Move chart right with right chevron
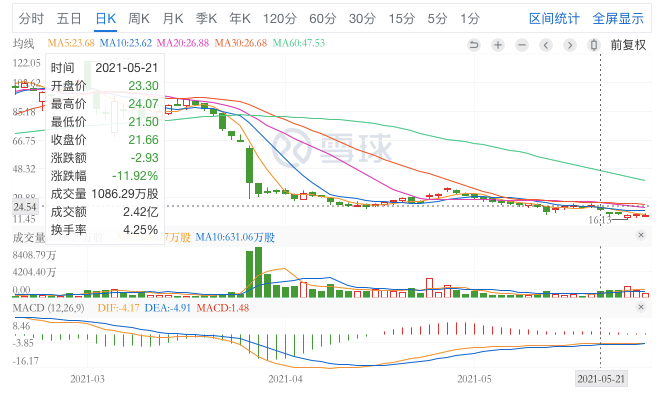This screenshot has width=668, height=394. coord(570,45)
